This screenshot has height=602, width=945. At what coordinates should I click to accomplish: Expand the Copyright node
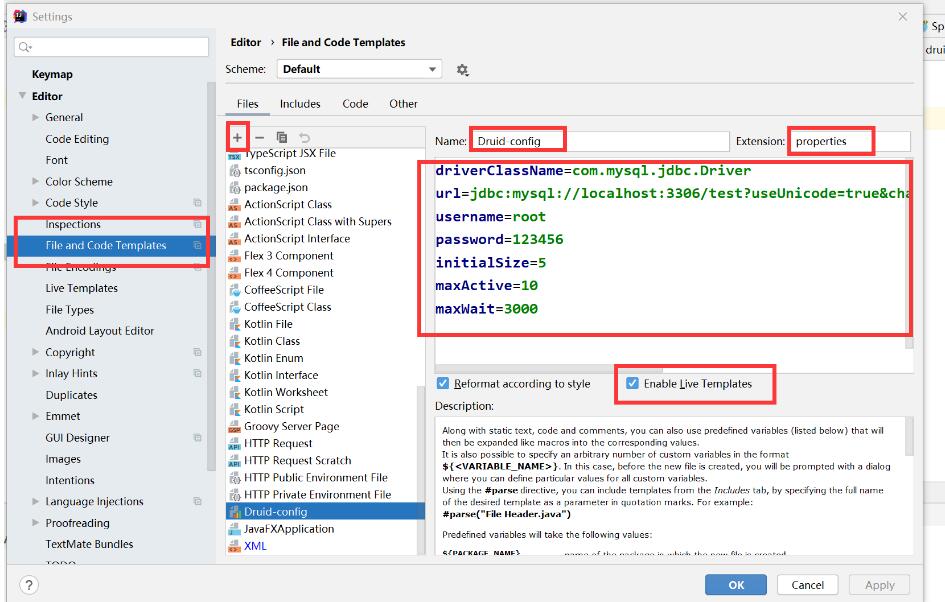pos(36,352)
